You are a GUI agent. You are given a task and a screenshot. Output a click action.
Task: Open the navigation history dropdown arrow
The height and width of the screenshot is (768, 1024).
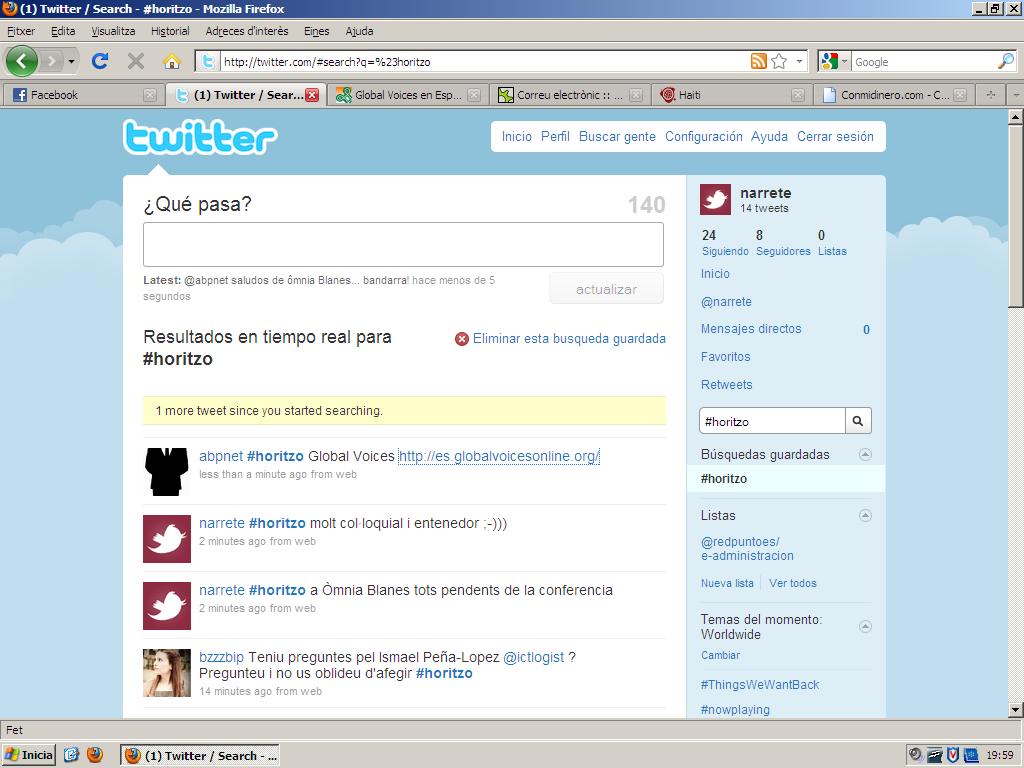[x=71, y=61]
